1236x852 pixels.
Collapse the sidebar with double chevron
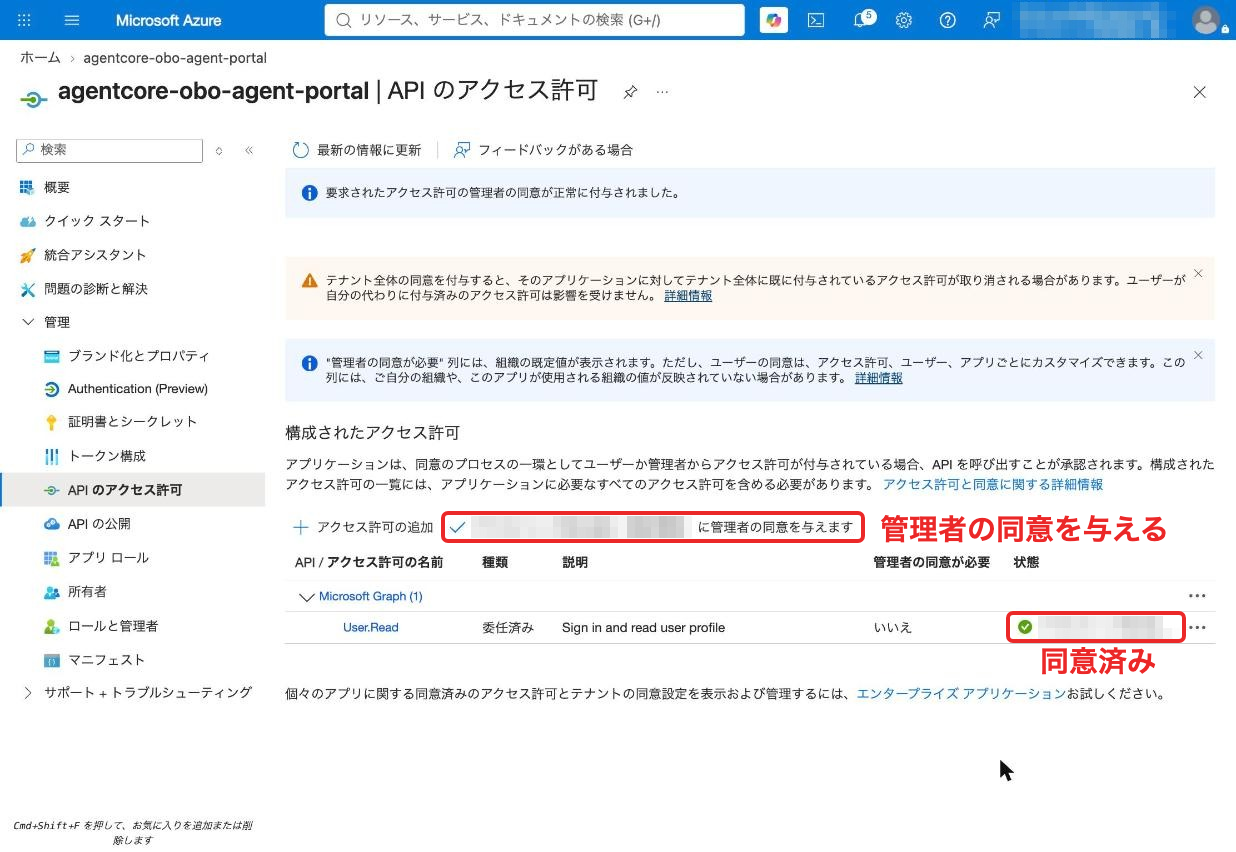[249, 150]
